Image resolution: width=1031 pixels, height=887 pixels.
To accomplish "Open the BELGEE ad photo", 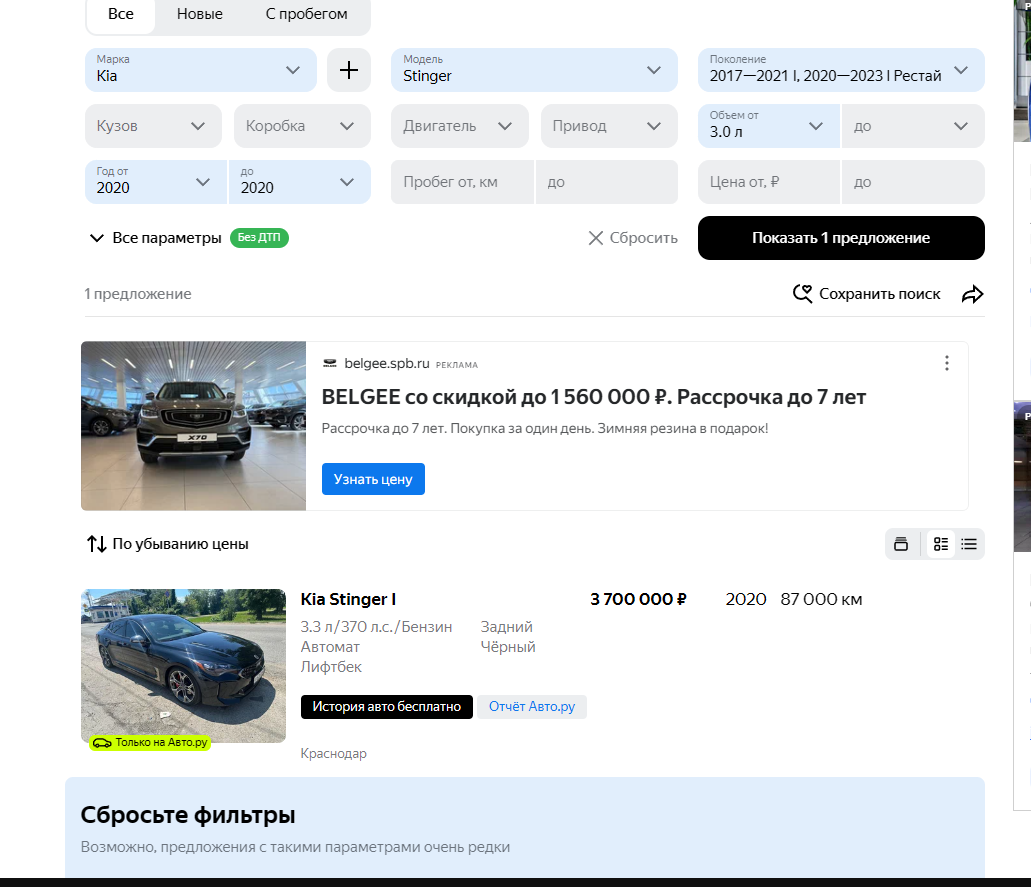I will pyautogui.click(x=193, y=426).
